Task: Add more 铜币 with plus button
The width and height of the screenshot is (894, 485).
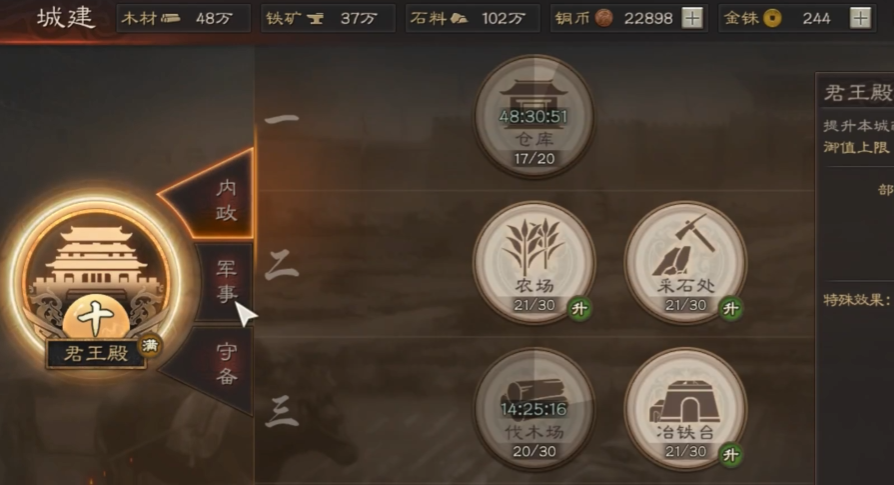Action: coord(692,18)
